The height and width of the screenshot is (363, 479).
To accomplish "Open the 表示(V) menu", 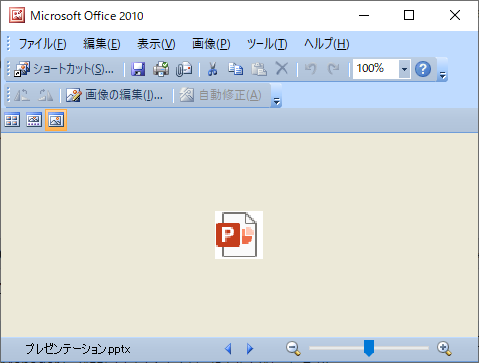I will 156,44.
